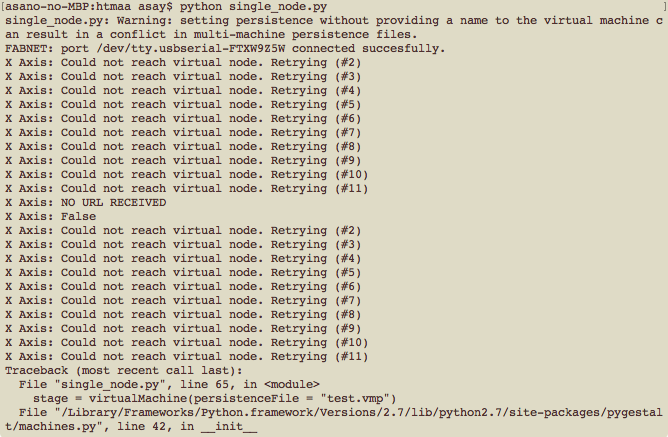Click the "test.vmp" string in code
The width and height of the screenshot is (668, 437).
click(x=355, y=399)
